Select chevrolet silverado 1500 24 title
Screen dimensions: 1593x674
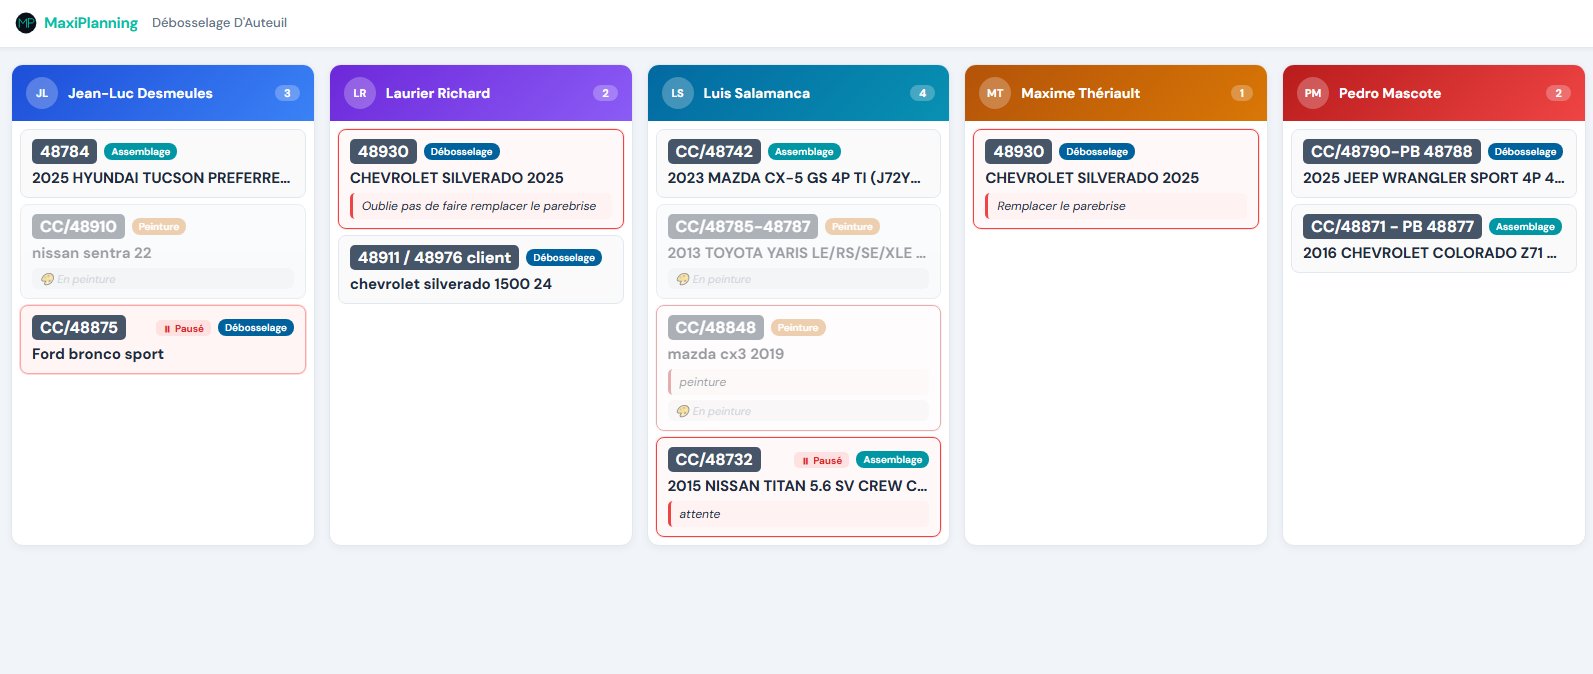coord(451,284)
